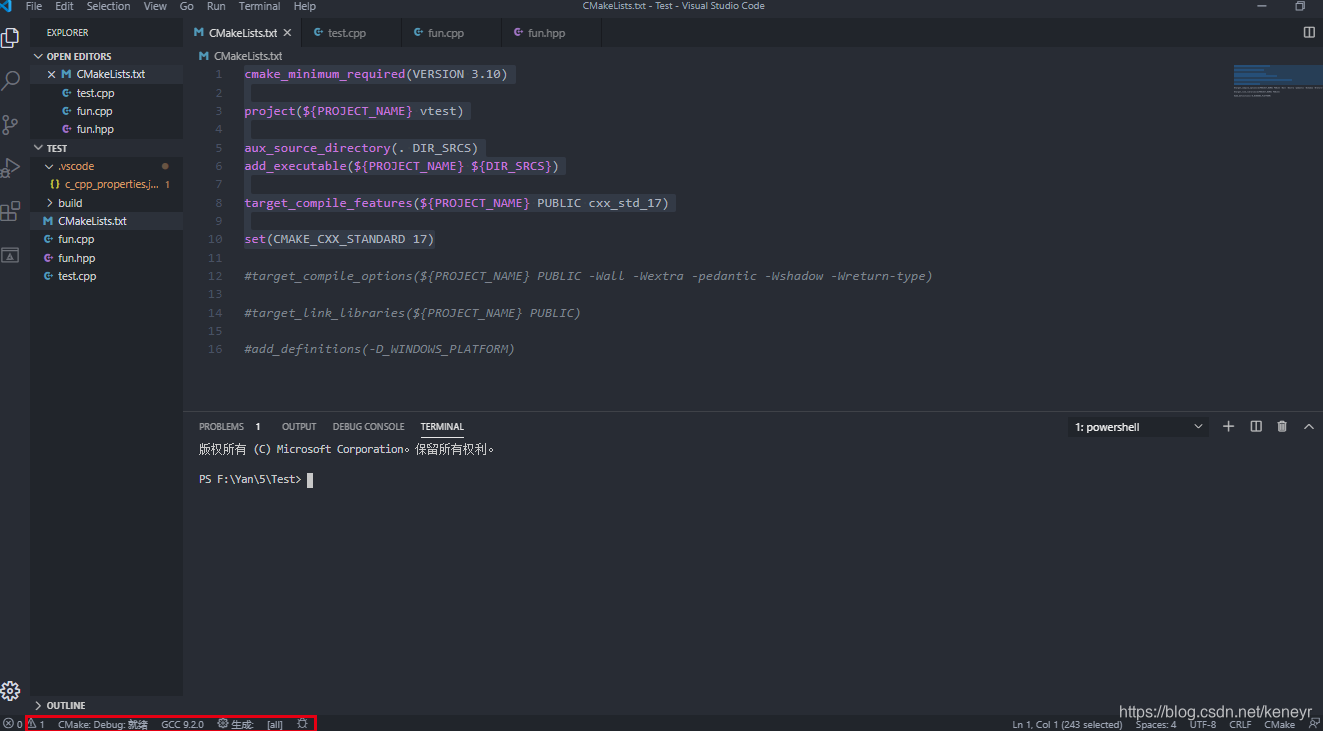Launch debug target via the bug icon
This screenshot has height=731, width=1323.
pos(303,724)
